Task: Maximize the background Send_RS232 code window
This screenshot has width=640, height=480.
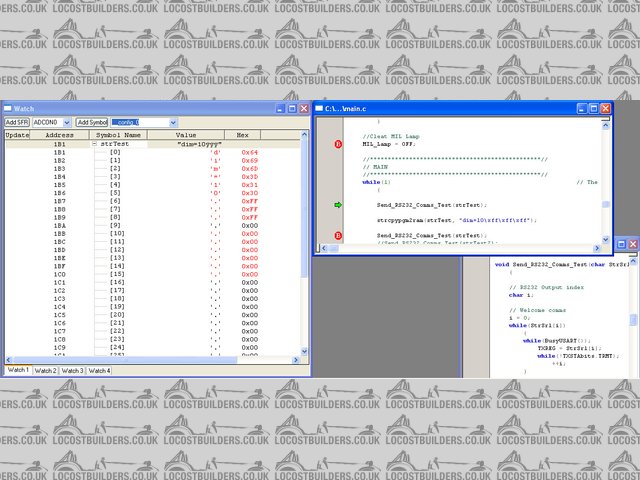Action: (621, 244)
